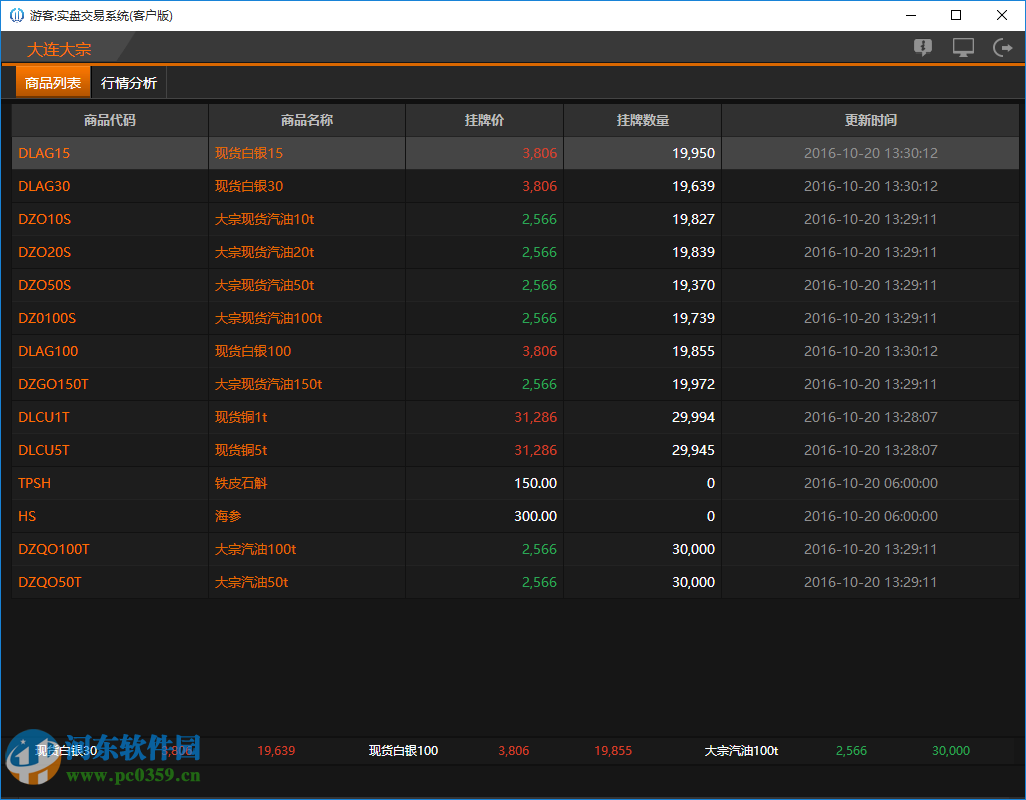This screenshot has width=1026, height=800.
Task: Open the notification message icon
Action: click(x=923, y=47)
